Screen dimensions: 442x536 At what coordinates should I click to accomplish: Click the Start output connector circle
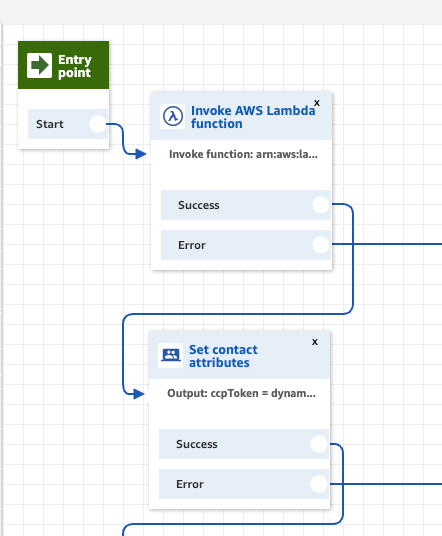click(x=98, y=124)
